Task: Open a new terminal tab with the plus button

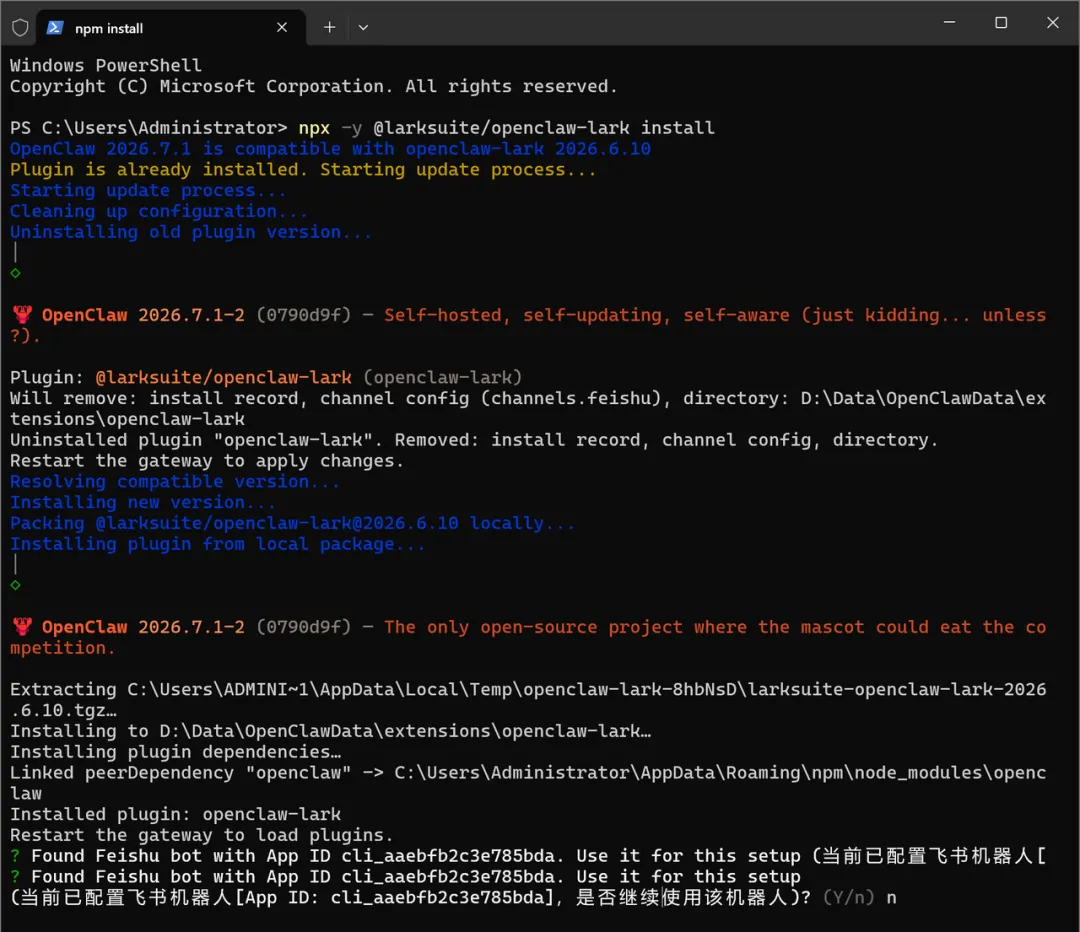Action: pos(329,28)
